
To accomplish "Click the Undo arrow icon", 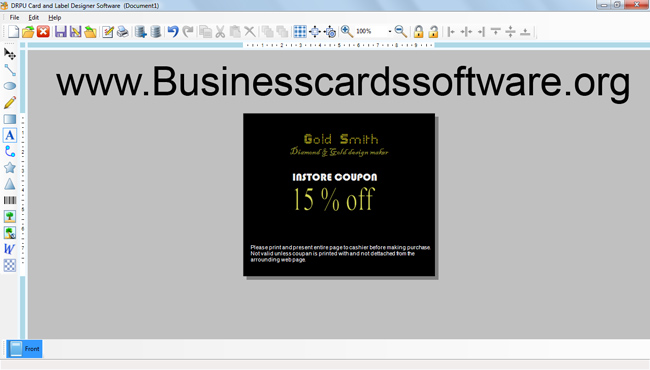I will tap(173, 31).
